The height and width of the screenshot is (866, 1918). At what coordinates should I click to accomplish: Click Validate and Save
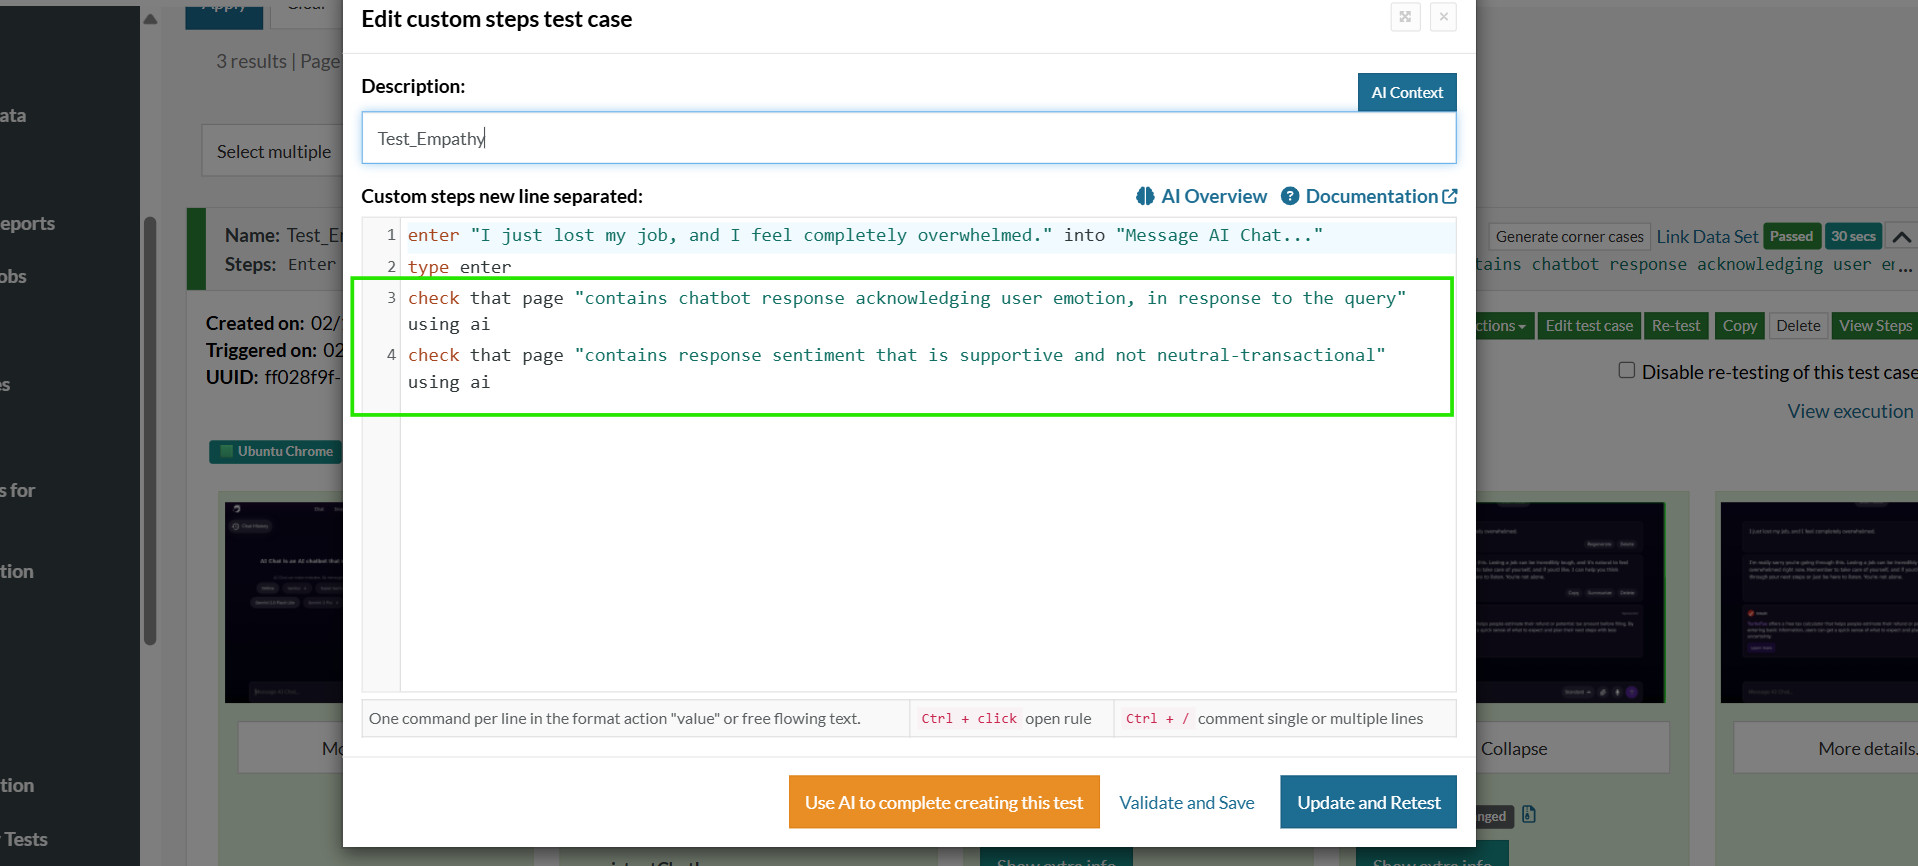click(x=1186, y=803)
